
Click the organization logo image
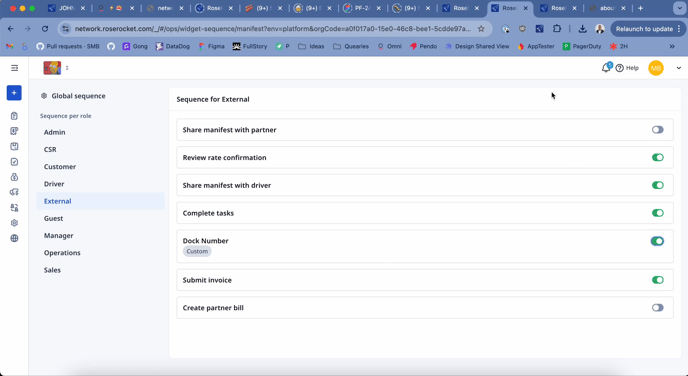coord(52,68)
